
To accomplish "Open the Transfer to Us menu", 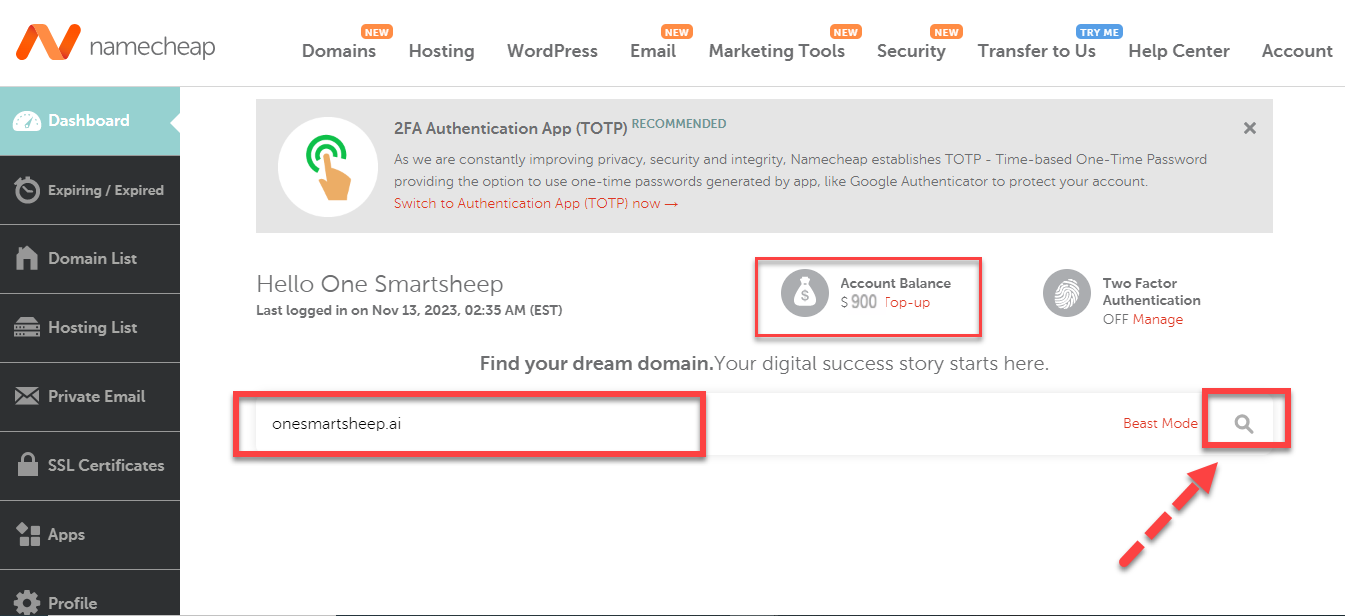I will (x=1037, y=51).
